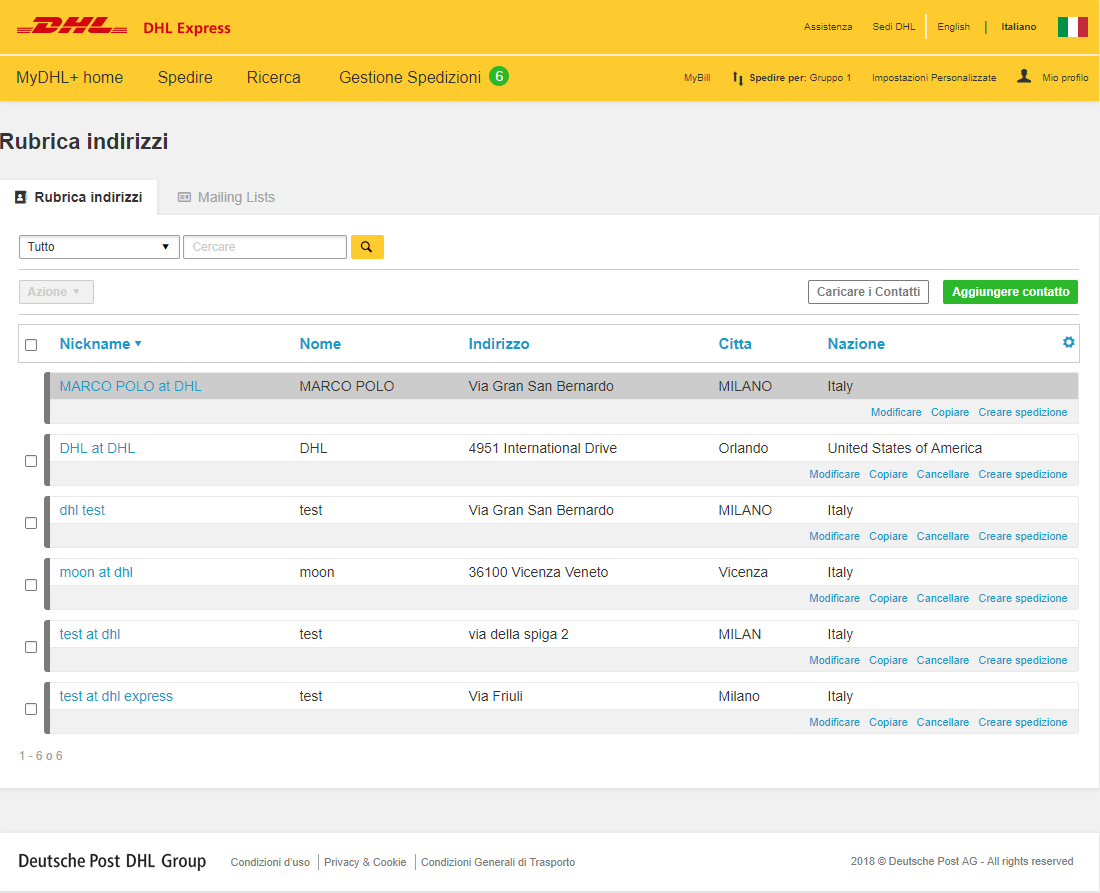Screen dimensions: 1100x893
Task: Click the Mio profilo person icon
Action: click(x=1024, y=76)
